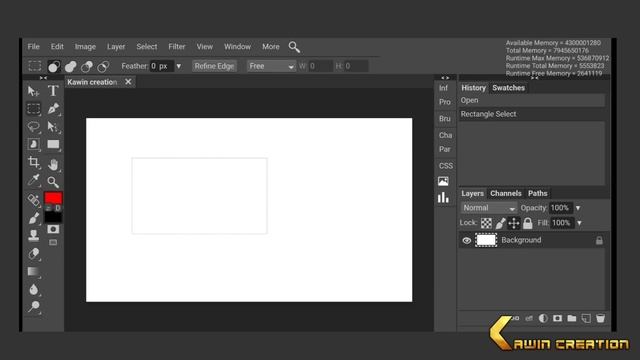Open the Inf side panel
The height and width of the screenshot is (360, 640).
tap(443, 88)
